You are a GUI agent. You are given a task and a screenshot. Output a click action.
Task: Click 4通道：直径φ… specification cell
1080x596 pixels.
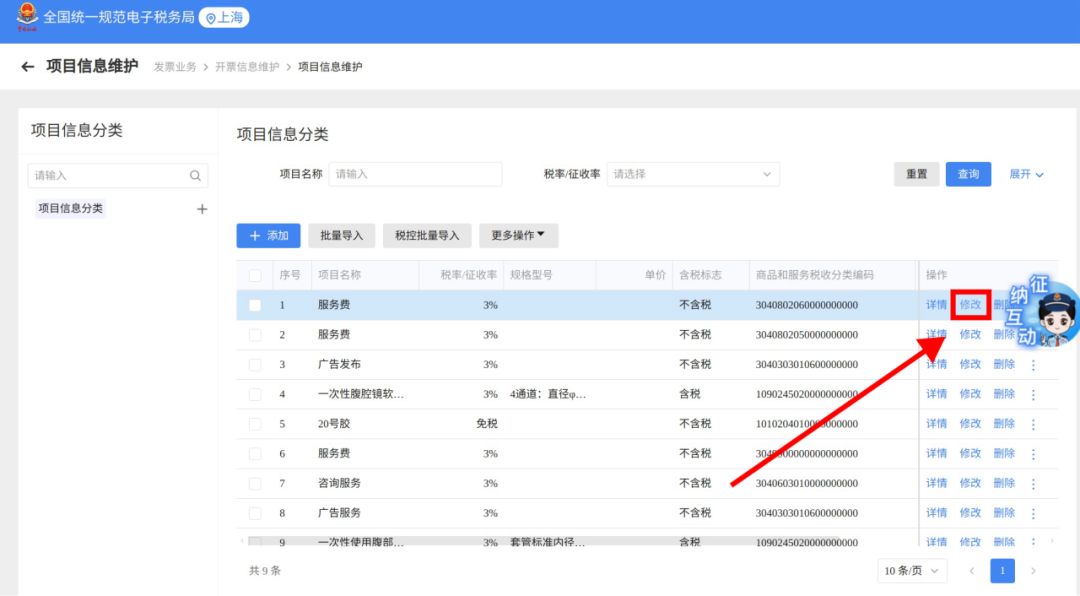coord(548,394)
